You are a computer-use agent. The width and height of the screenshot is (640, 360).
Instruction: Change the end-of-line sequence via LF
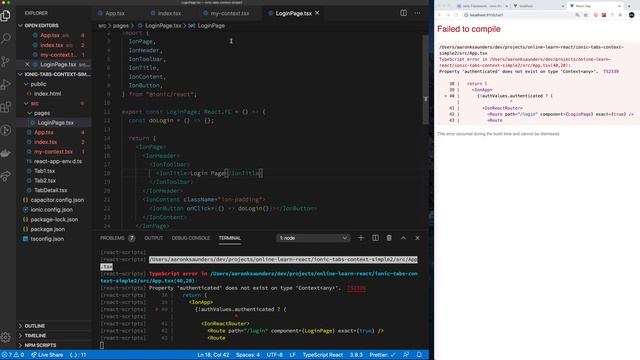pos(293,355)
